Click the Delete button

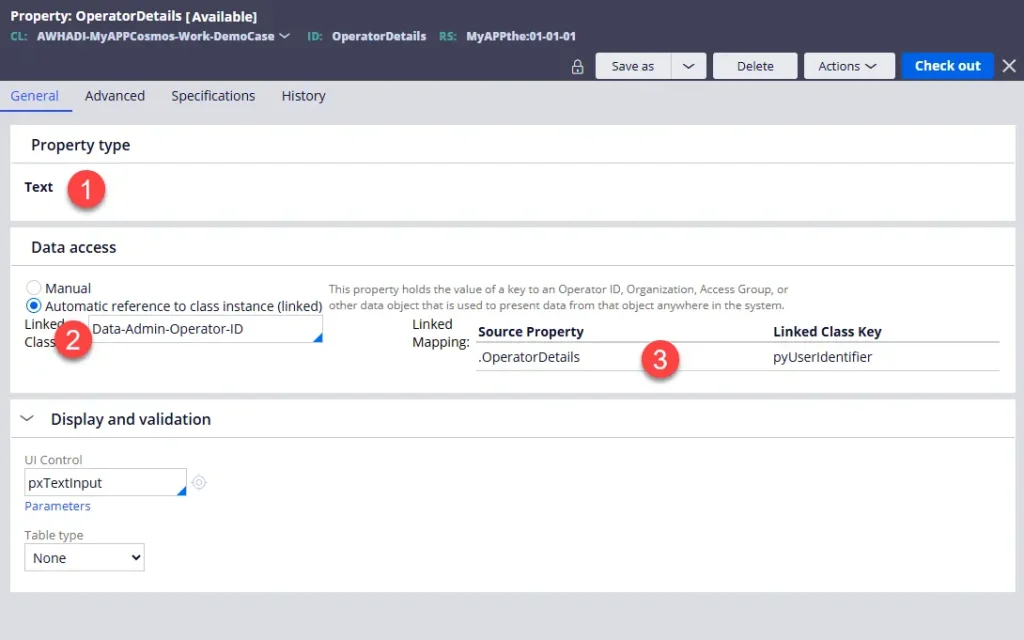[x=755, y=66]
